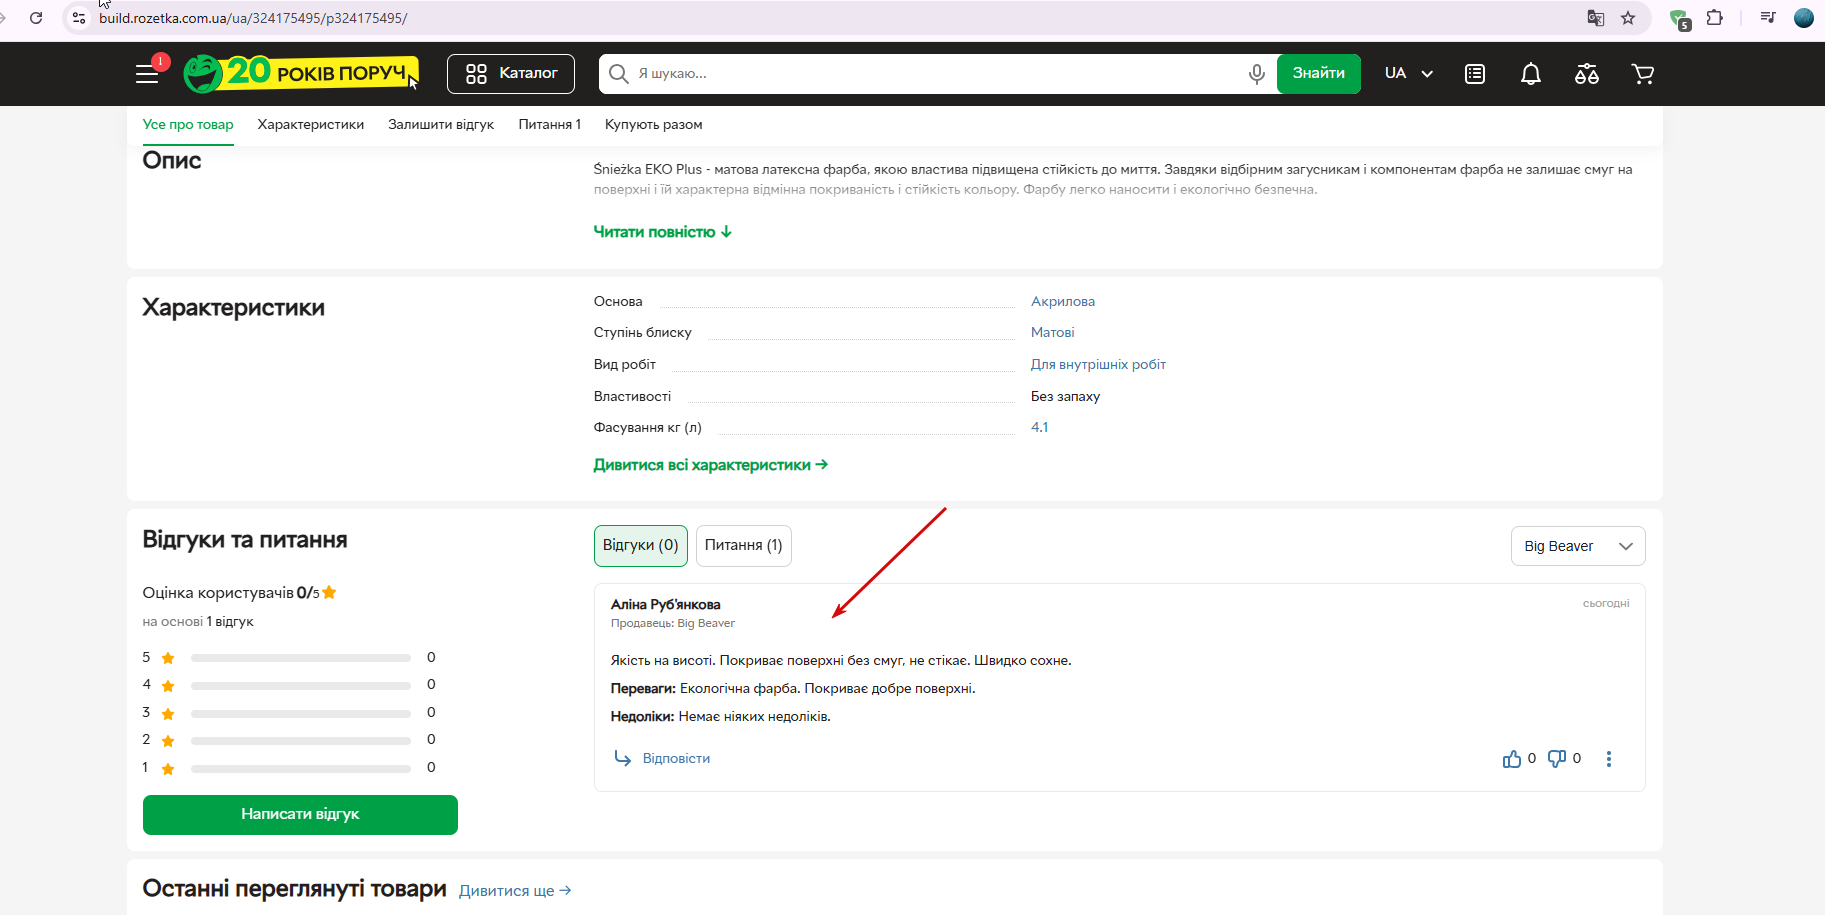The width and height of the screenshot is (1825, 915).
Task: Click the Основа characteristic label
Action: tap(618, 301)
